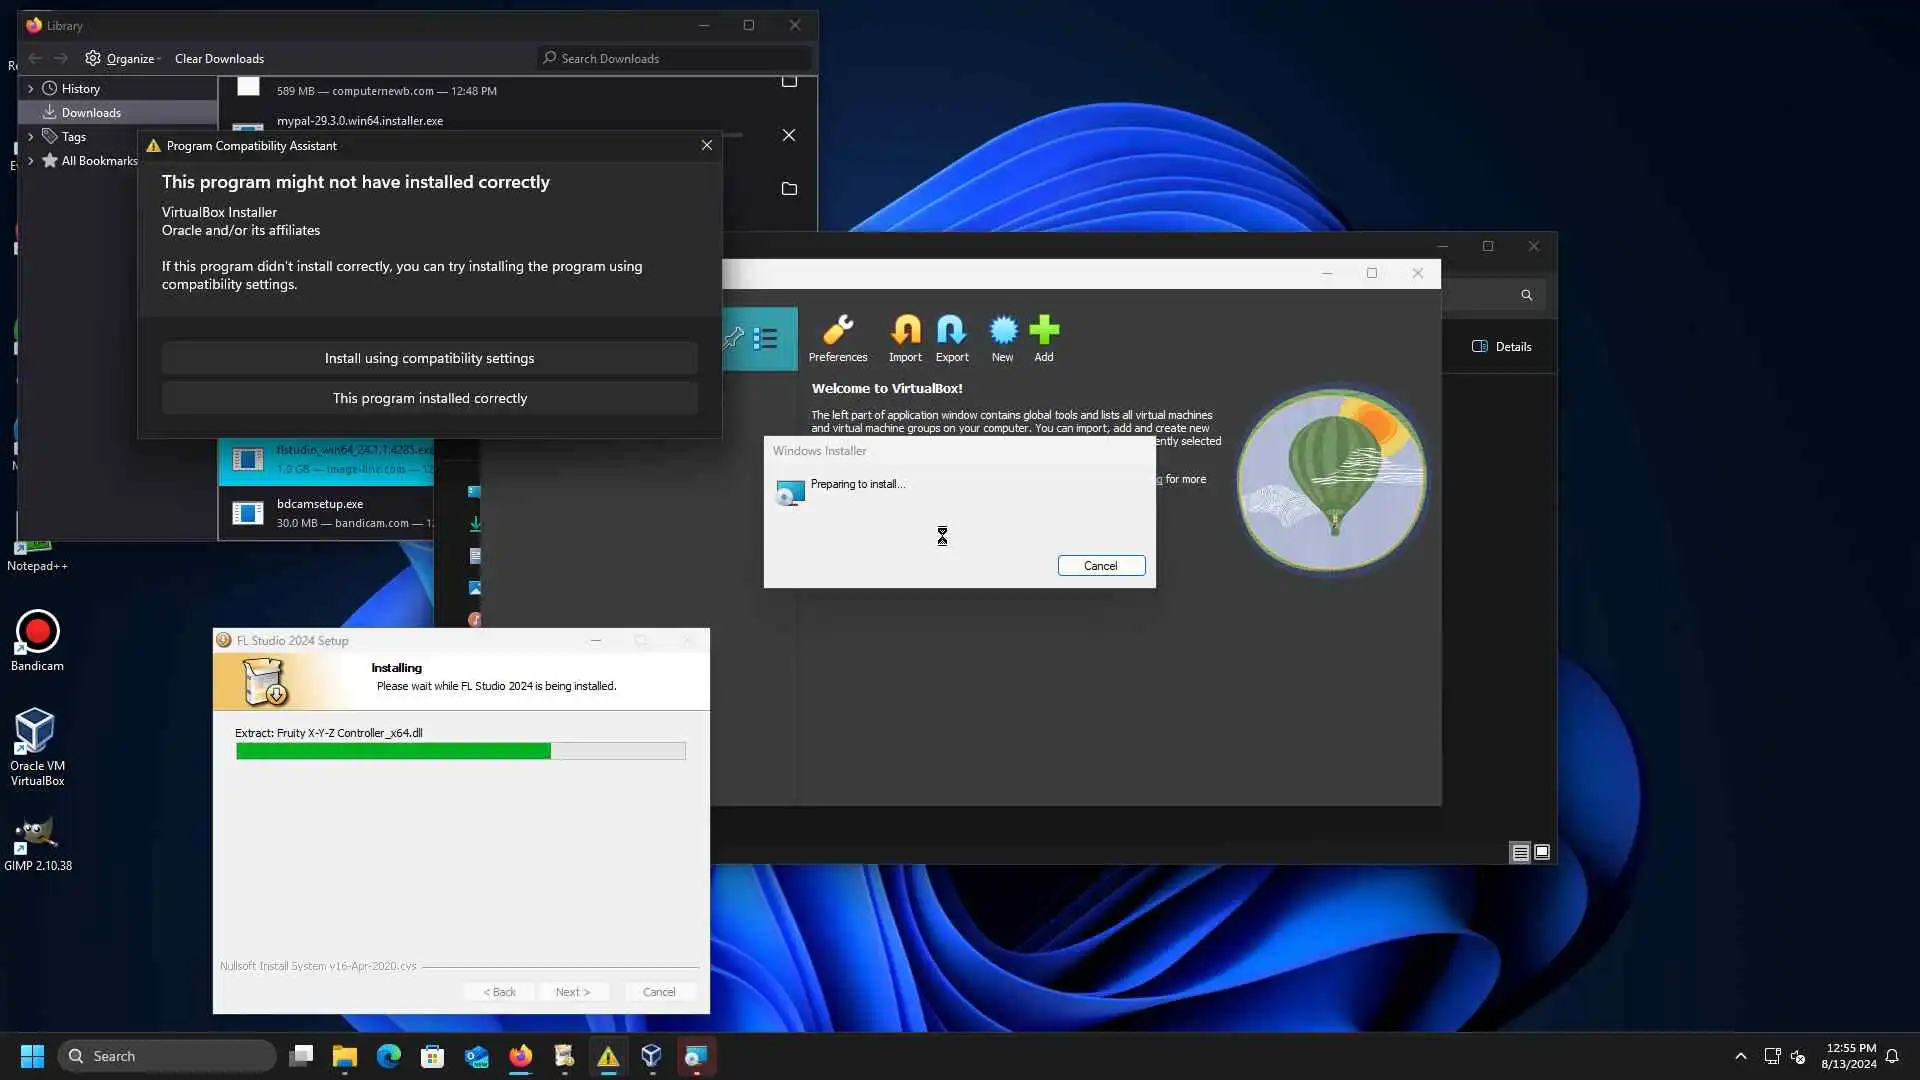Open Firefox from the taskbar
The height and width of the screenshot is (1080, 1920).
(x=520, y=1056)
